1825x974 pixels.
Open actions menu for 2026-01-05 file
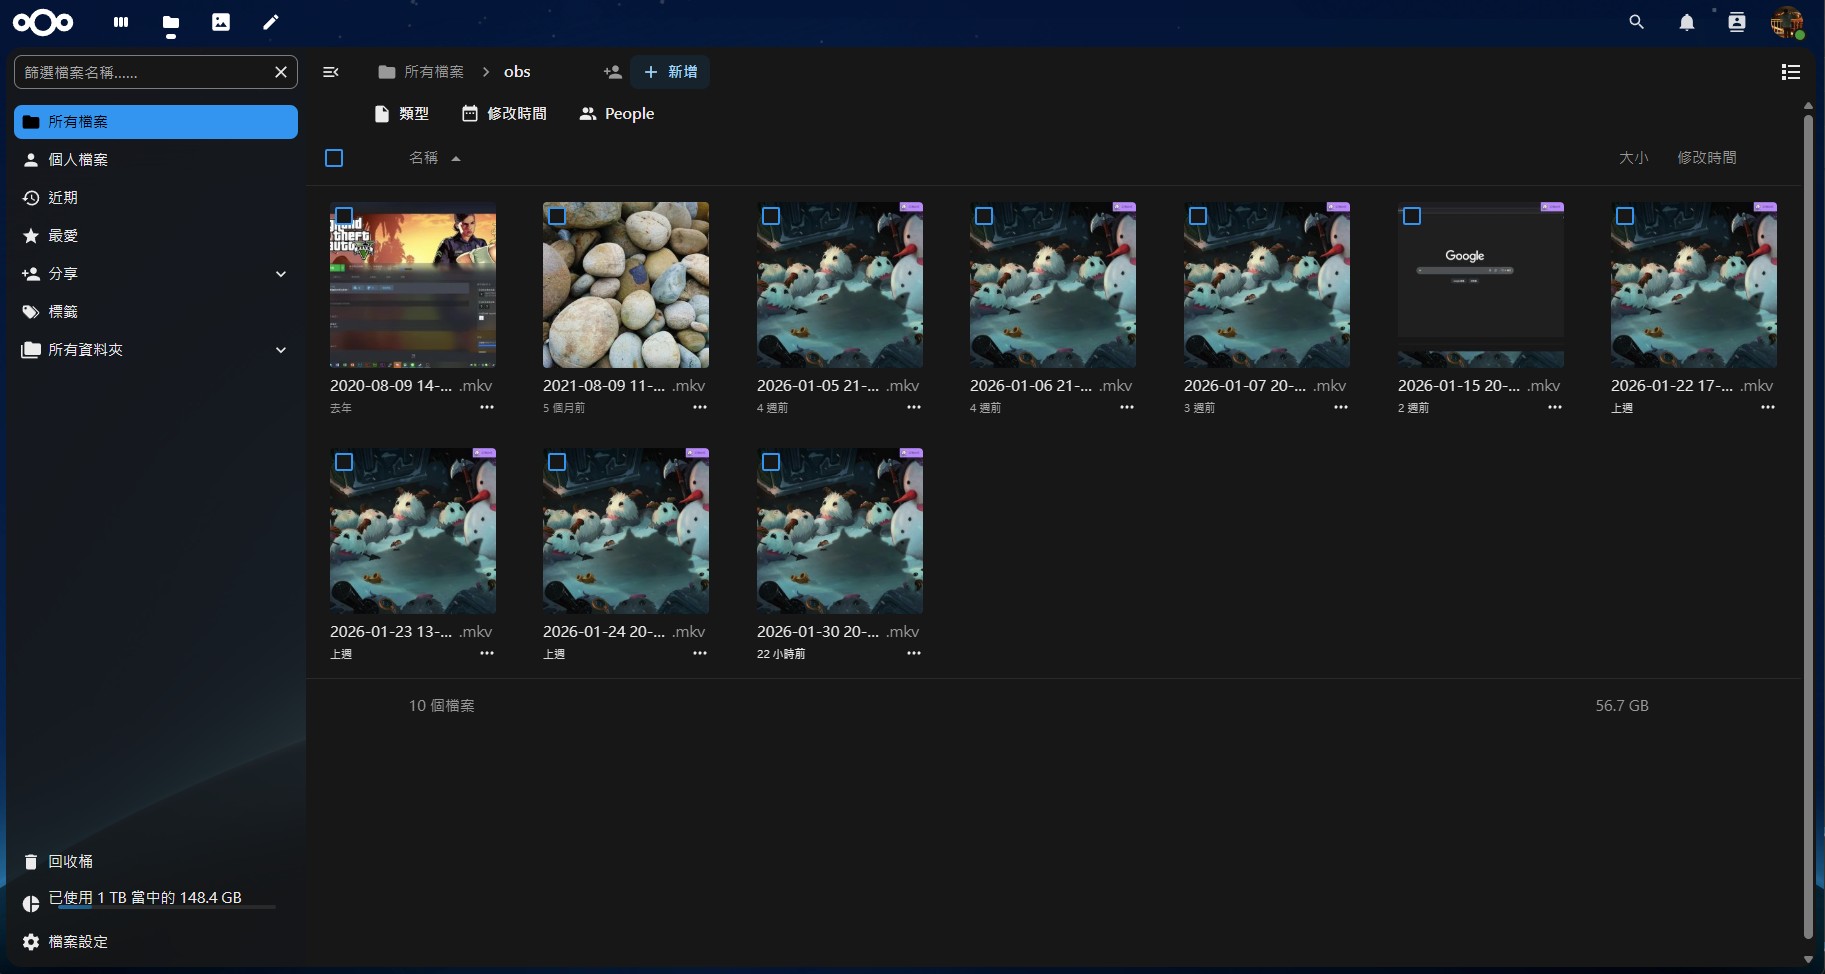914,407
